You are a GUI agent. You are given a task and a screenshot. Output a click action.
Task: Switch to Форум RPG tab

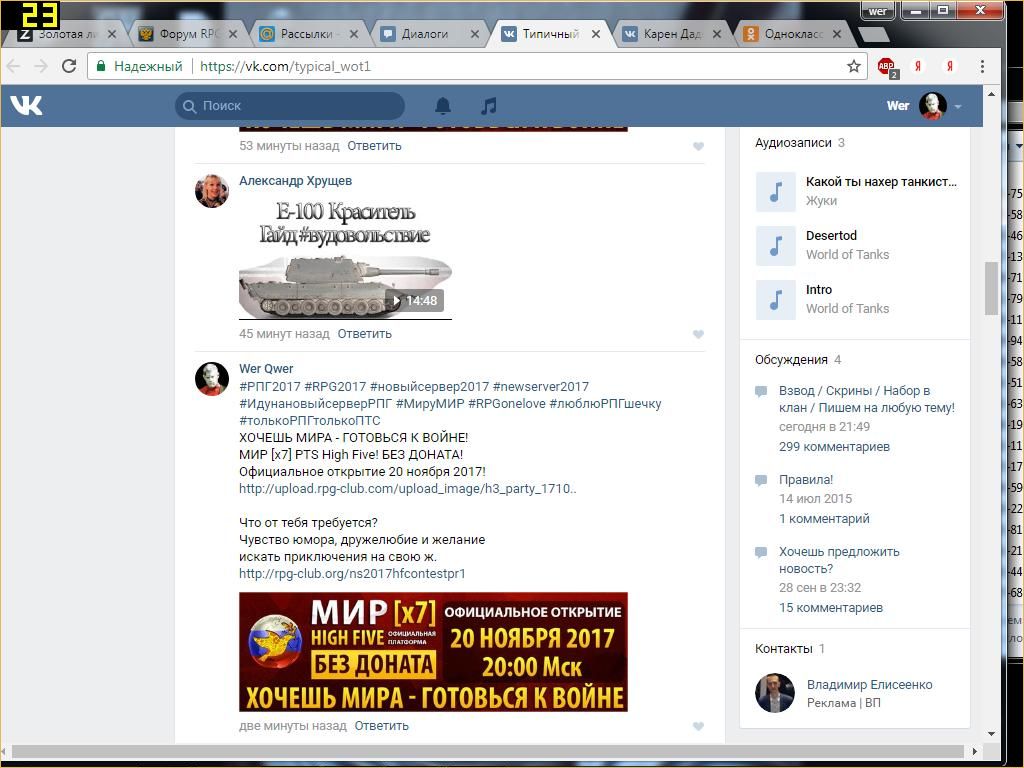pos(189,34)
